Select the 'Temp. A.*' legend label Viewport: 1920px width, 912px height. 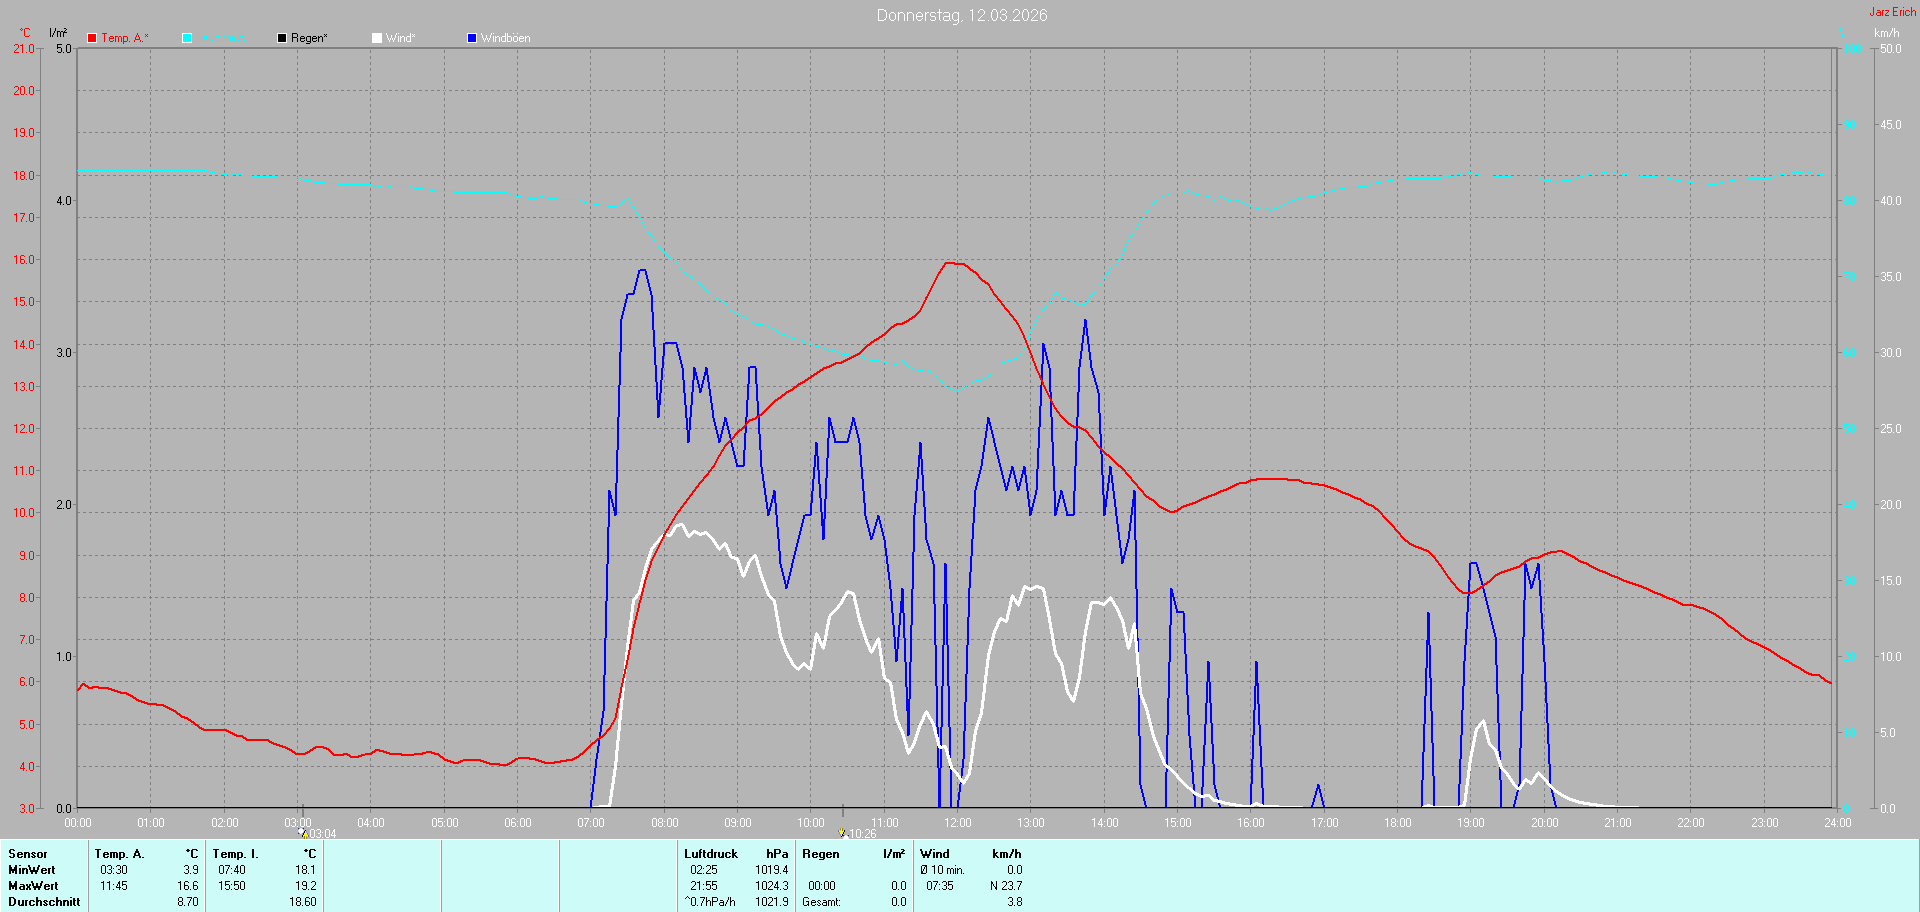[x=125, y=38]
